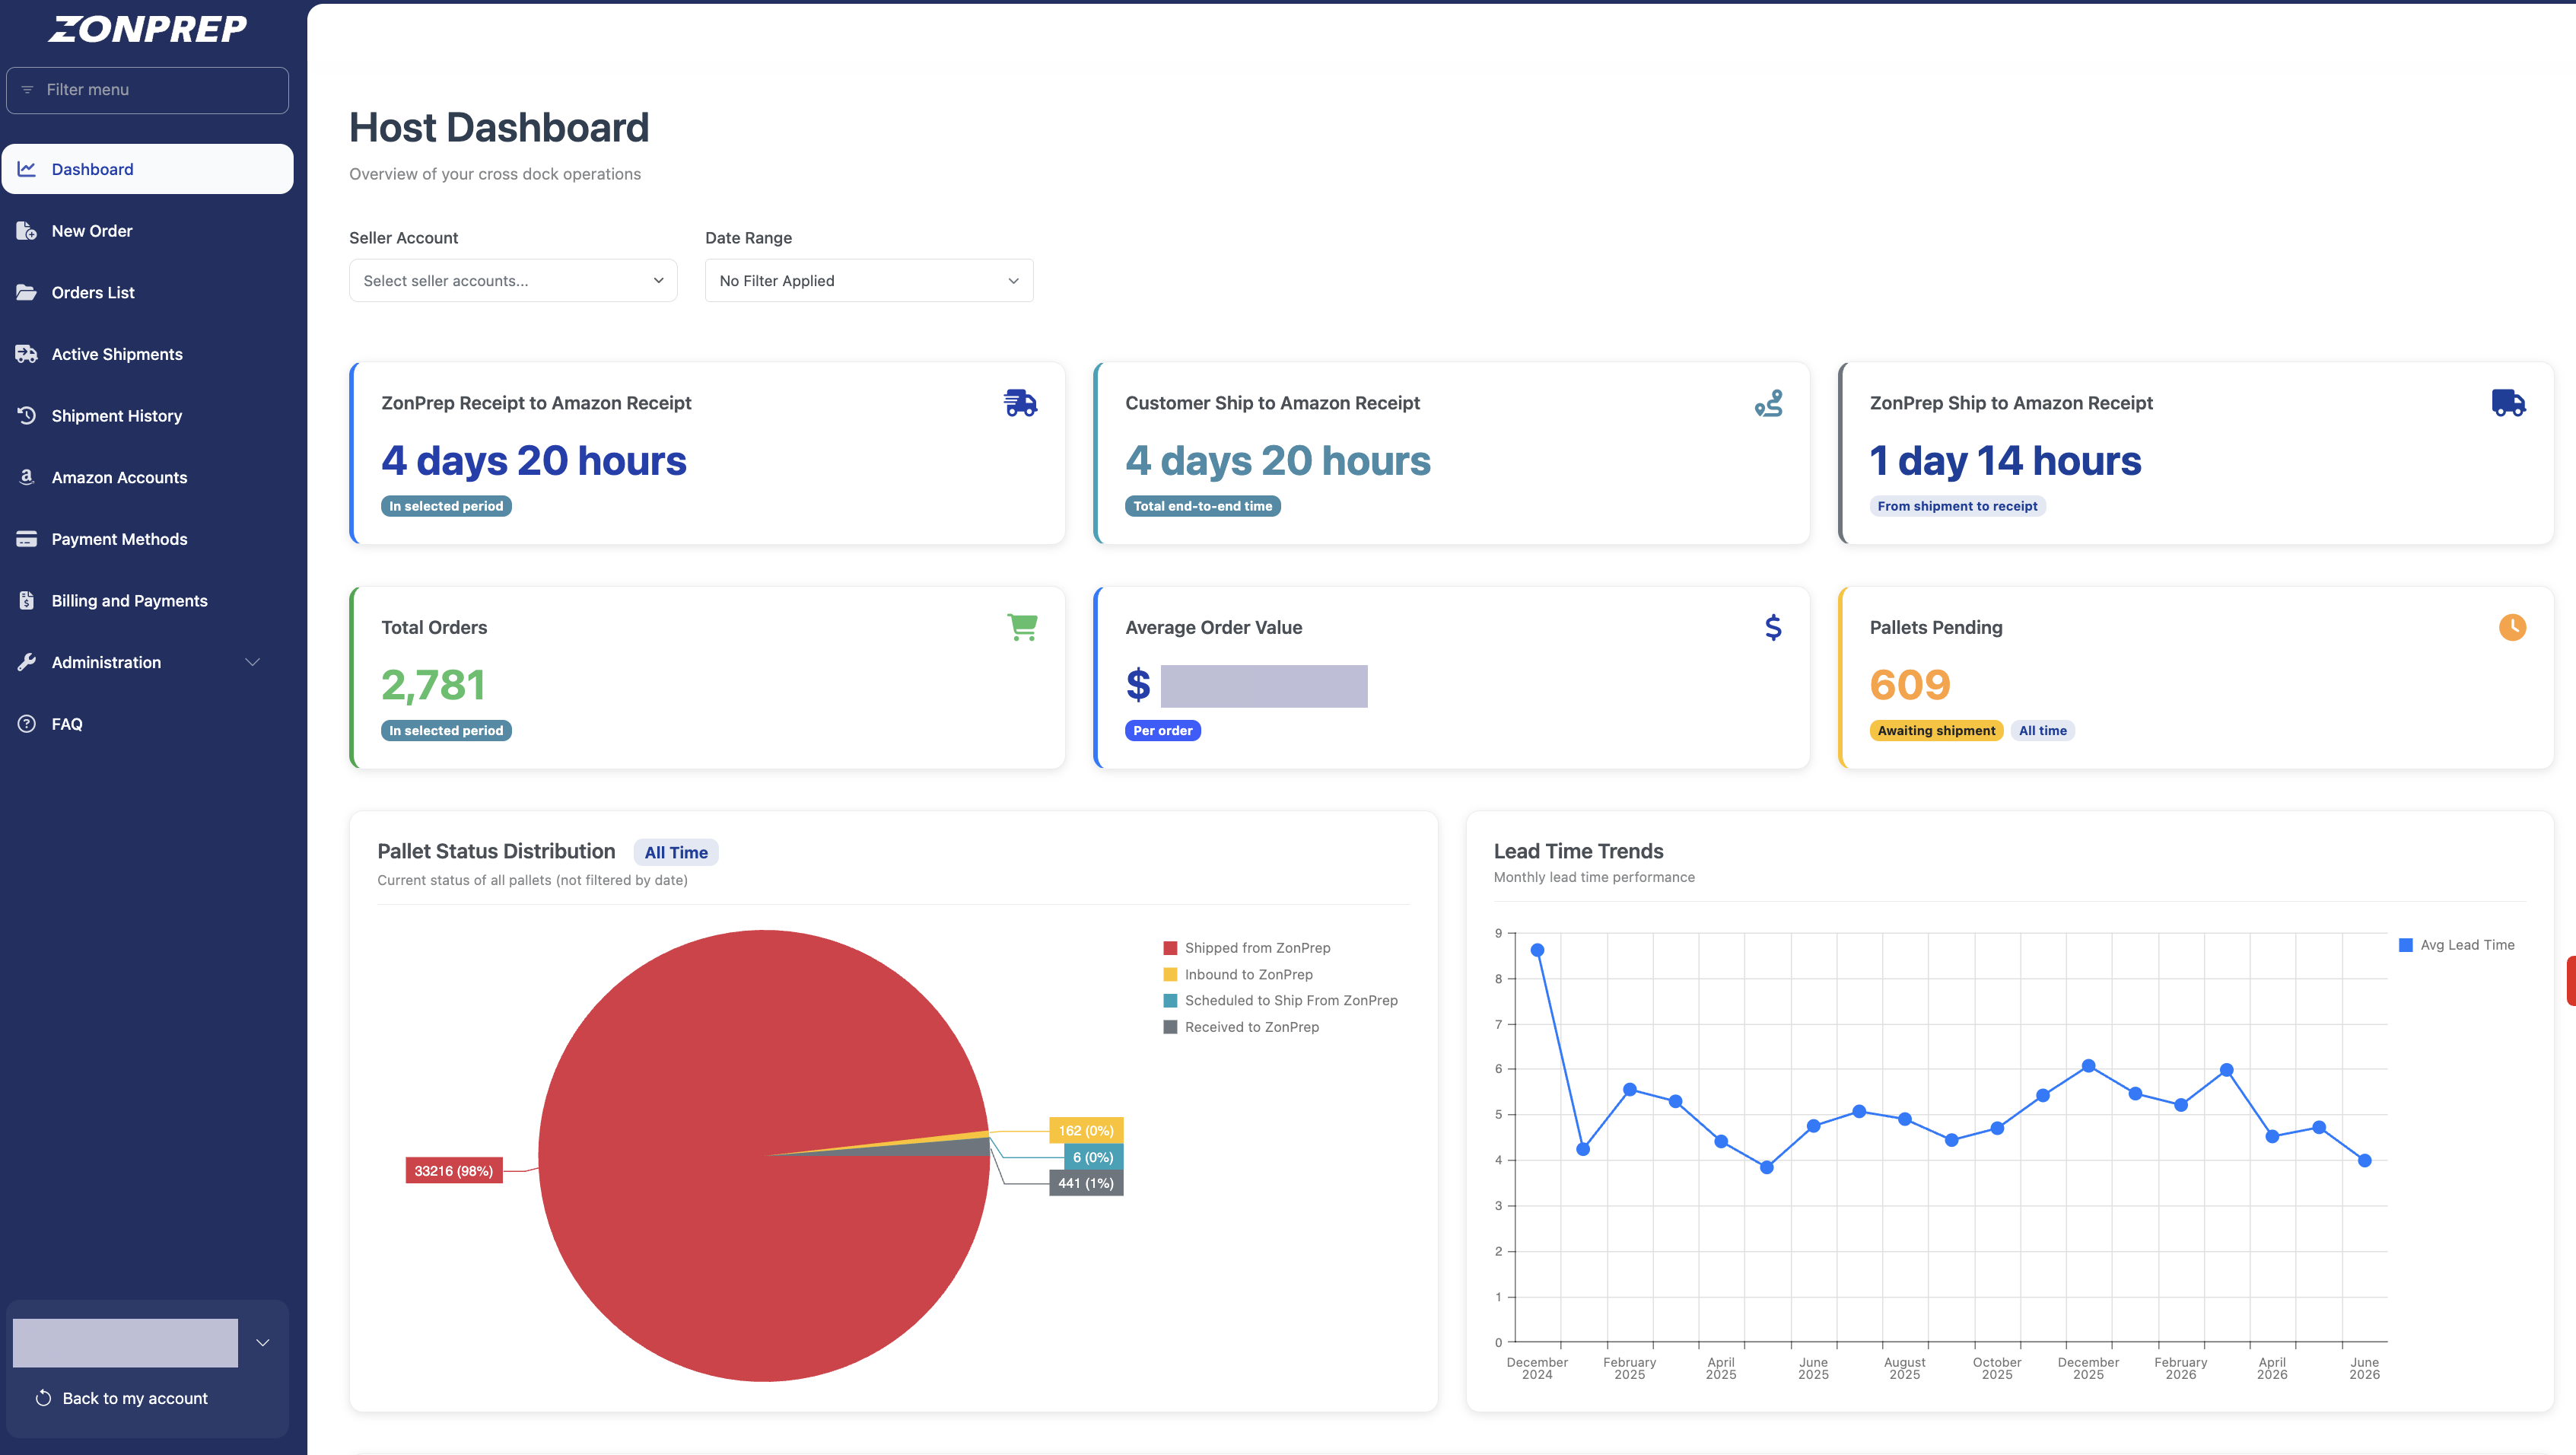Click the fast truck icon on ZonPrep Receipt card
This screenshot has width=2576, height=1455.
pyautogui.click(x=1021, y=403)
